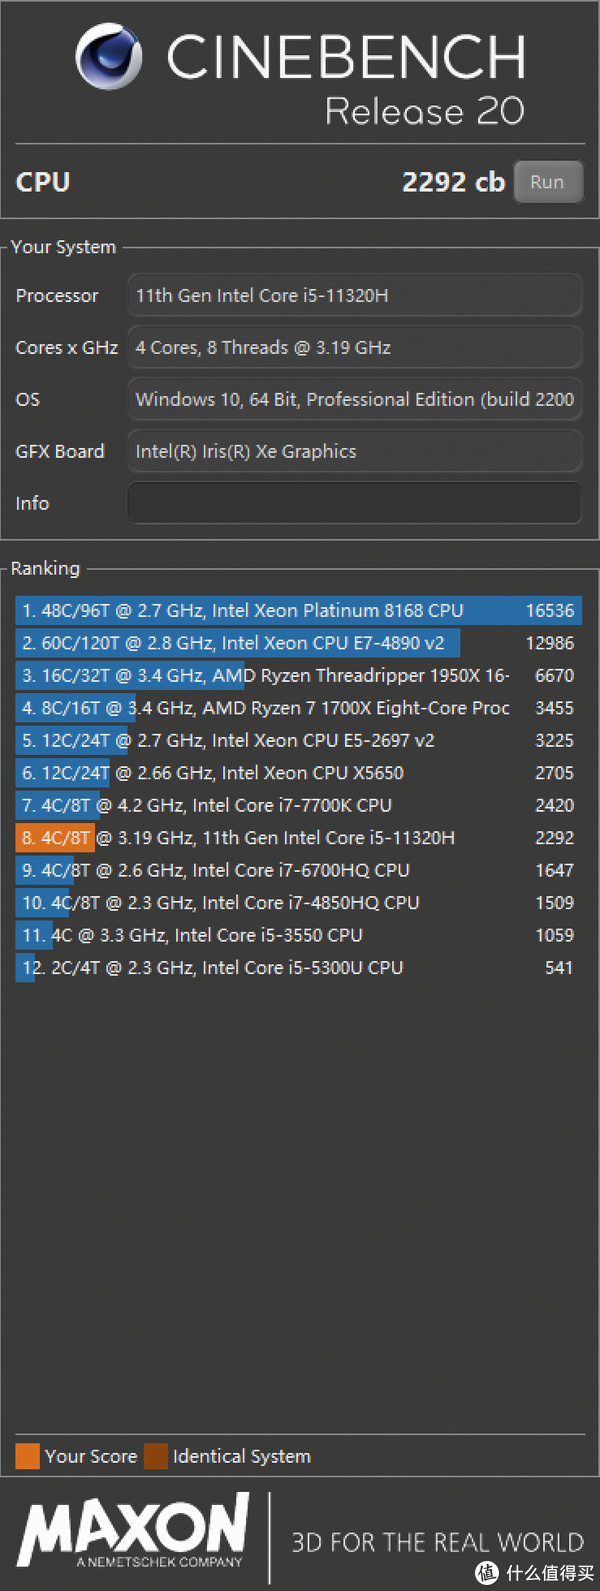
Task: Click the Processor field showing i5-11320H
Action: point(354,296)
